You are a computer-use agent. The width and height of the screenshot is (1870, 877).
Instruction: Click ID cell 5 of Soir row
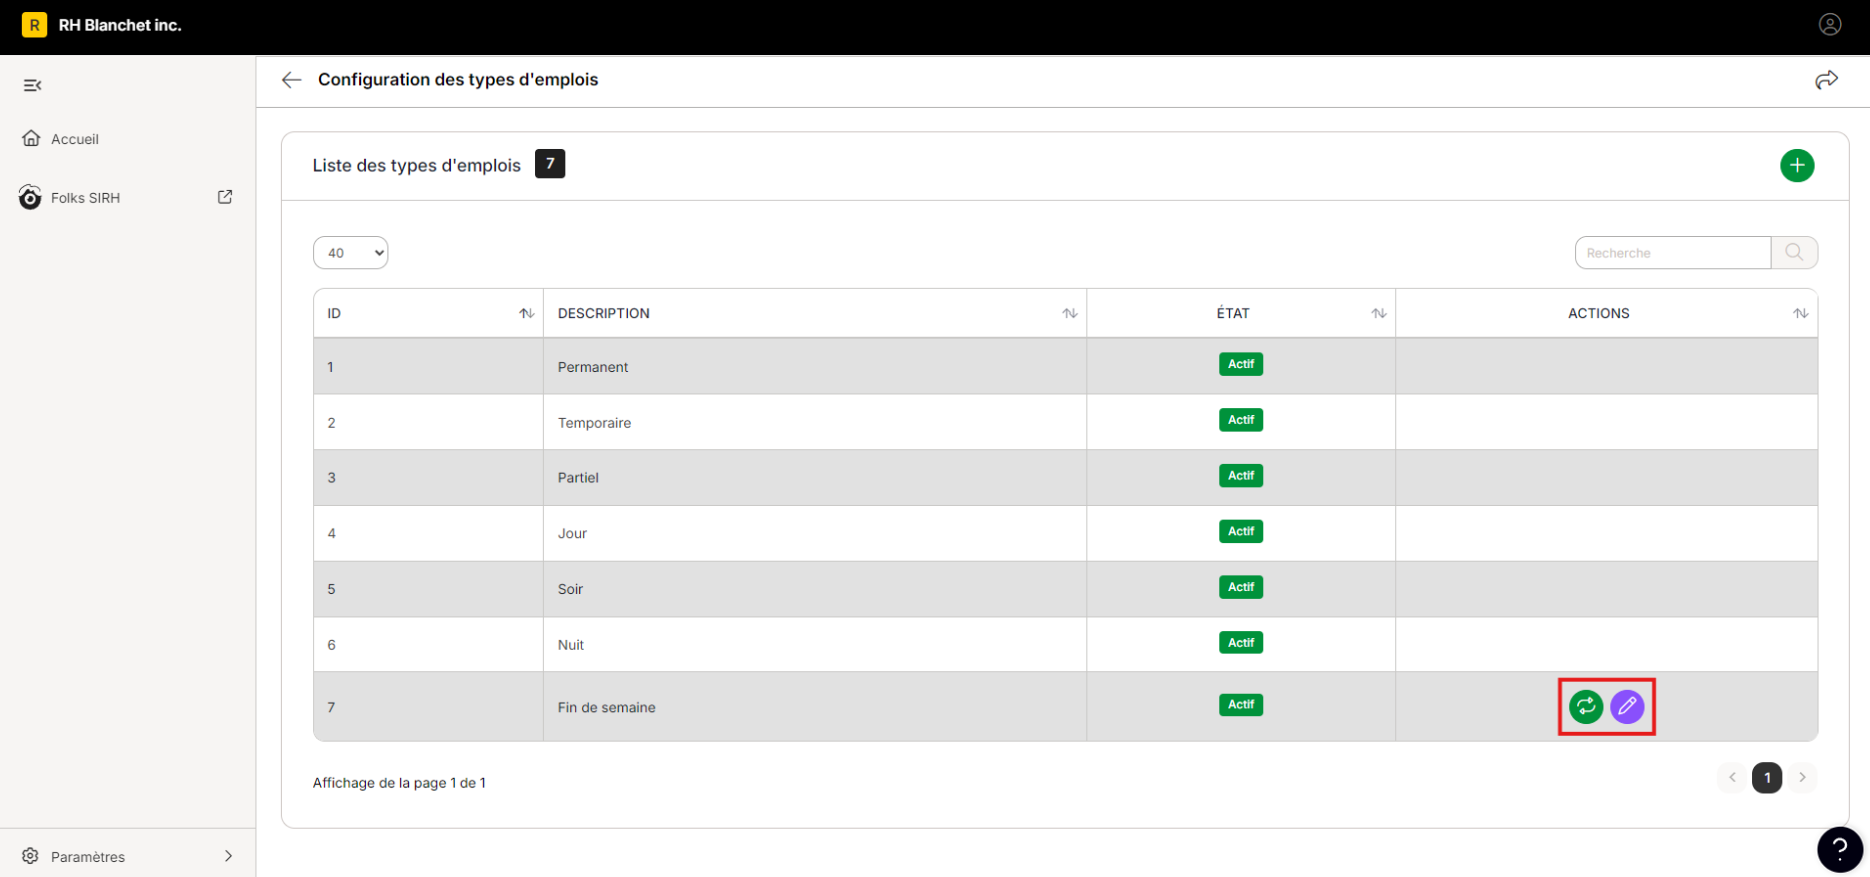(428, 589)
